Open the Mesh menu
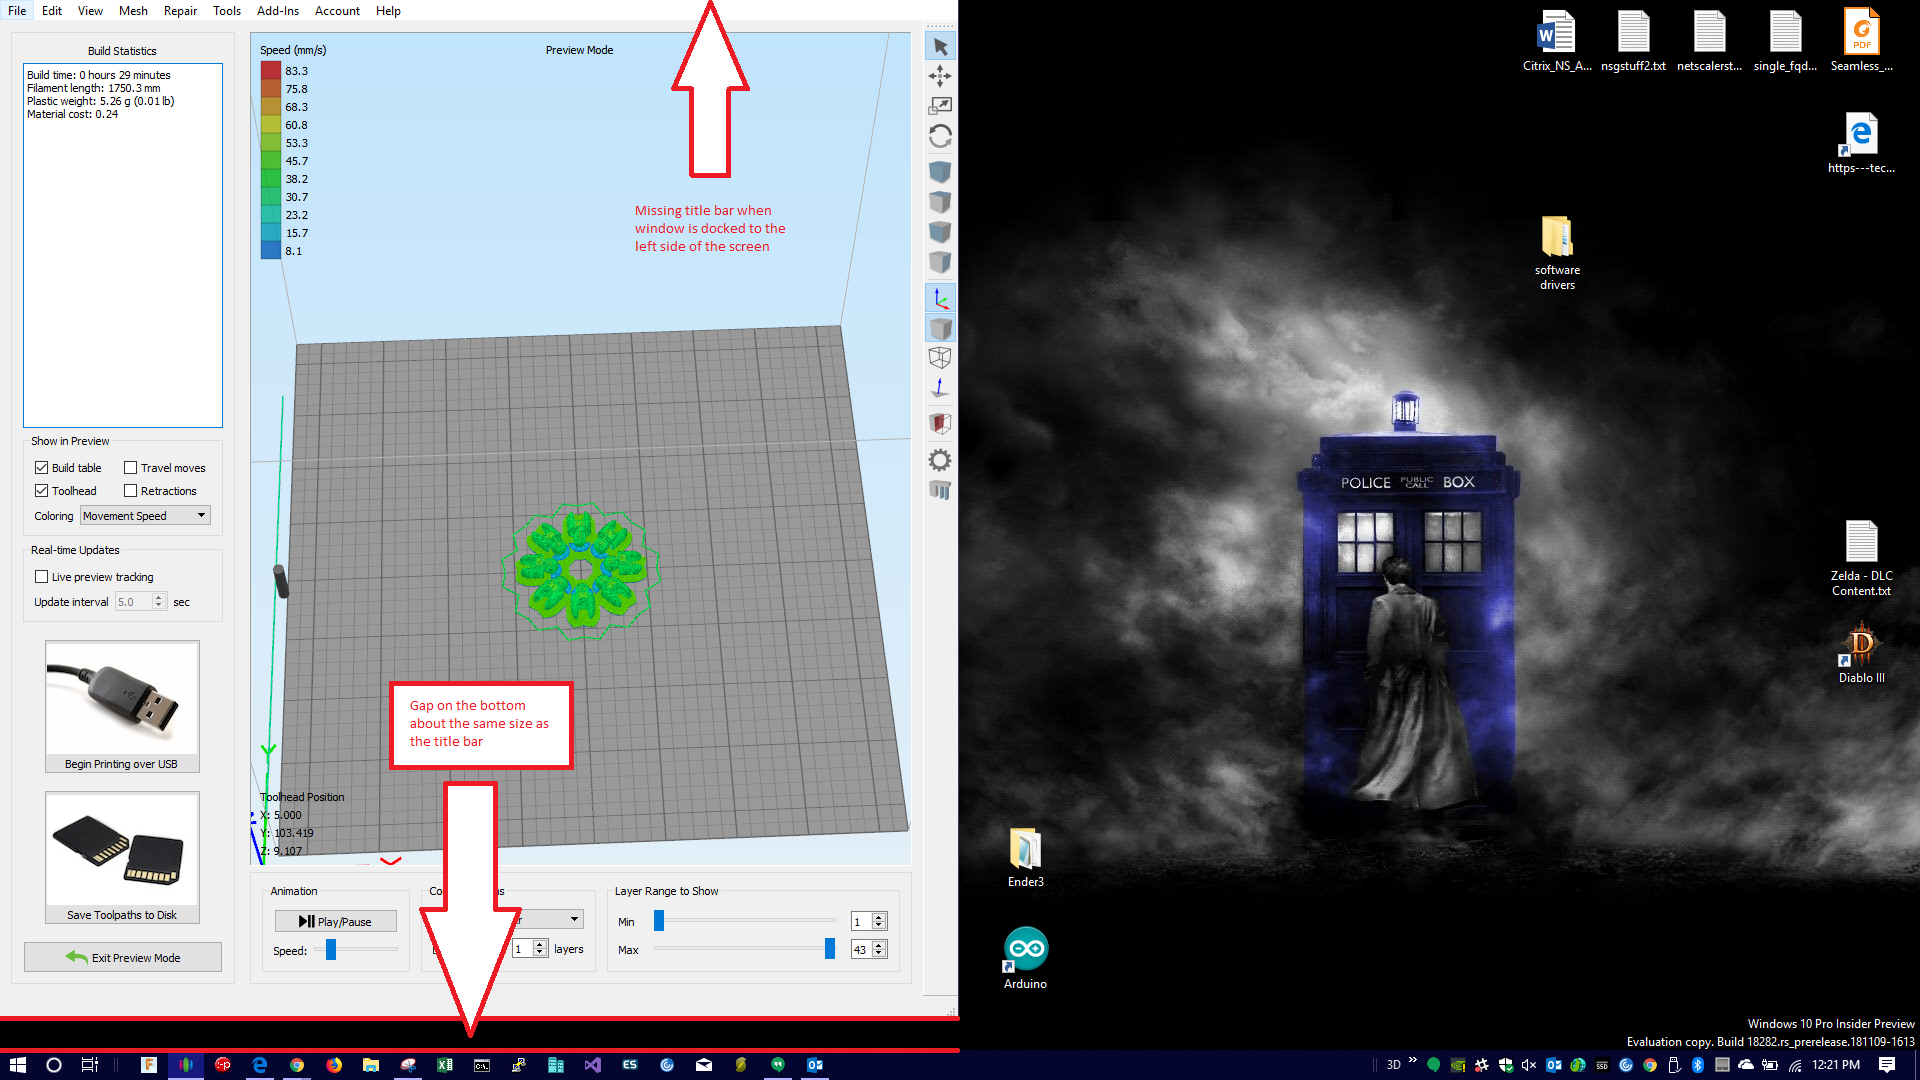 click(x=133, y=11)
